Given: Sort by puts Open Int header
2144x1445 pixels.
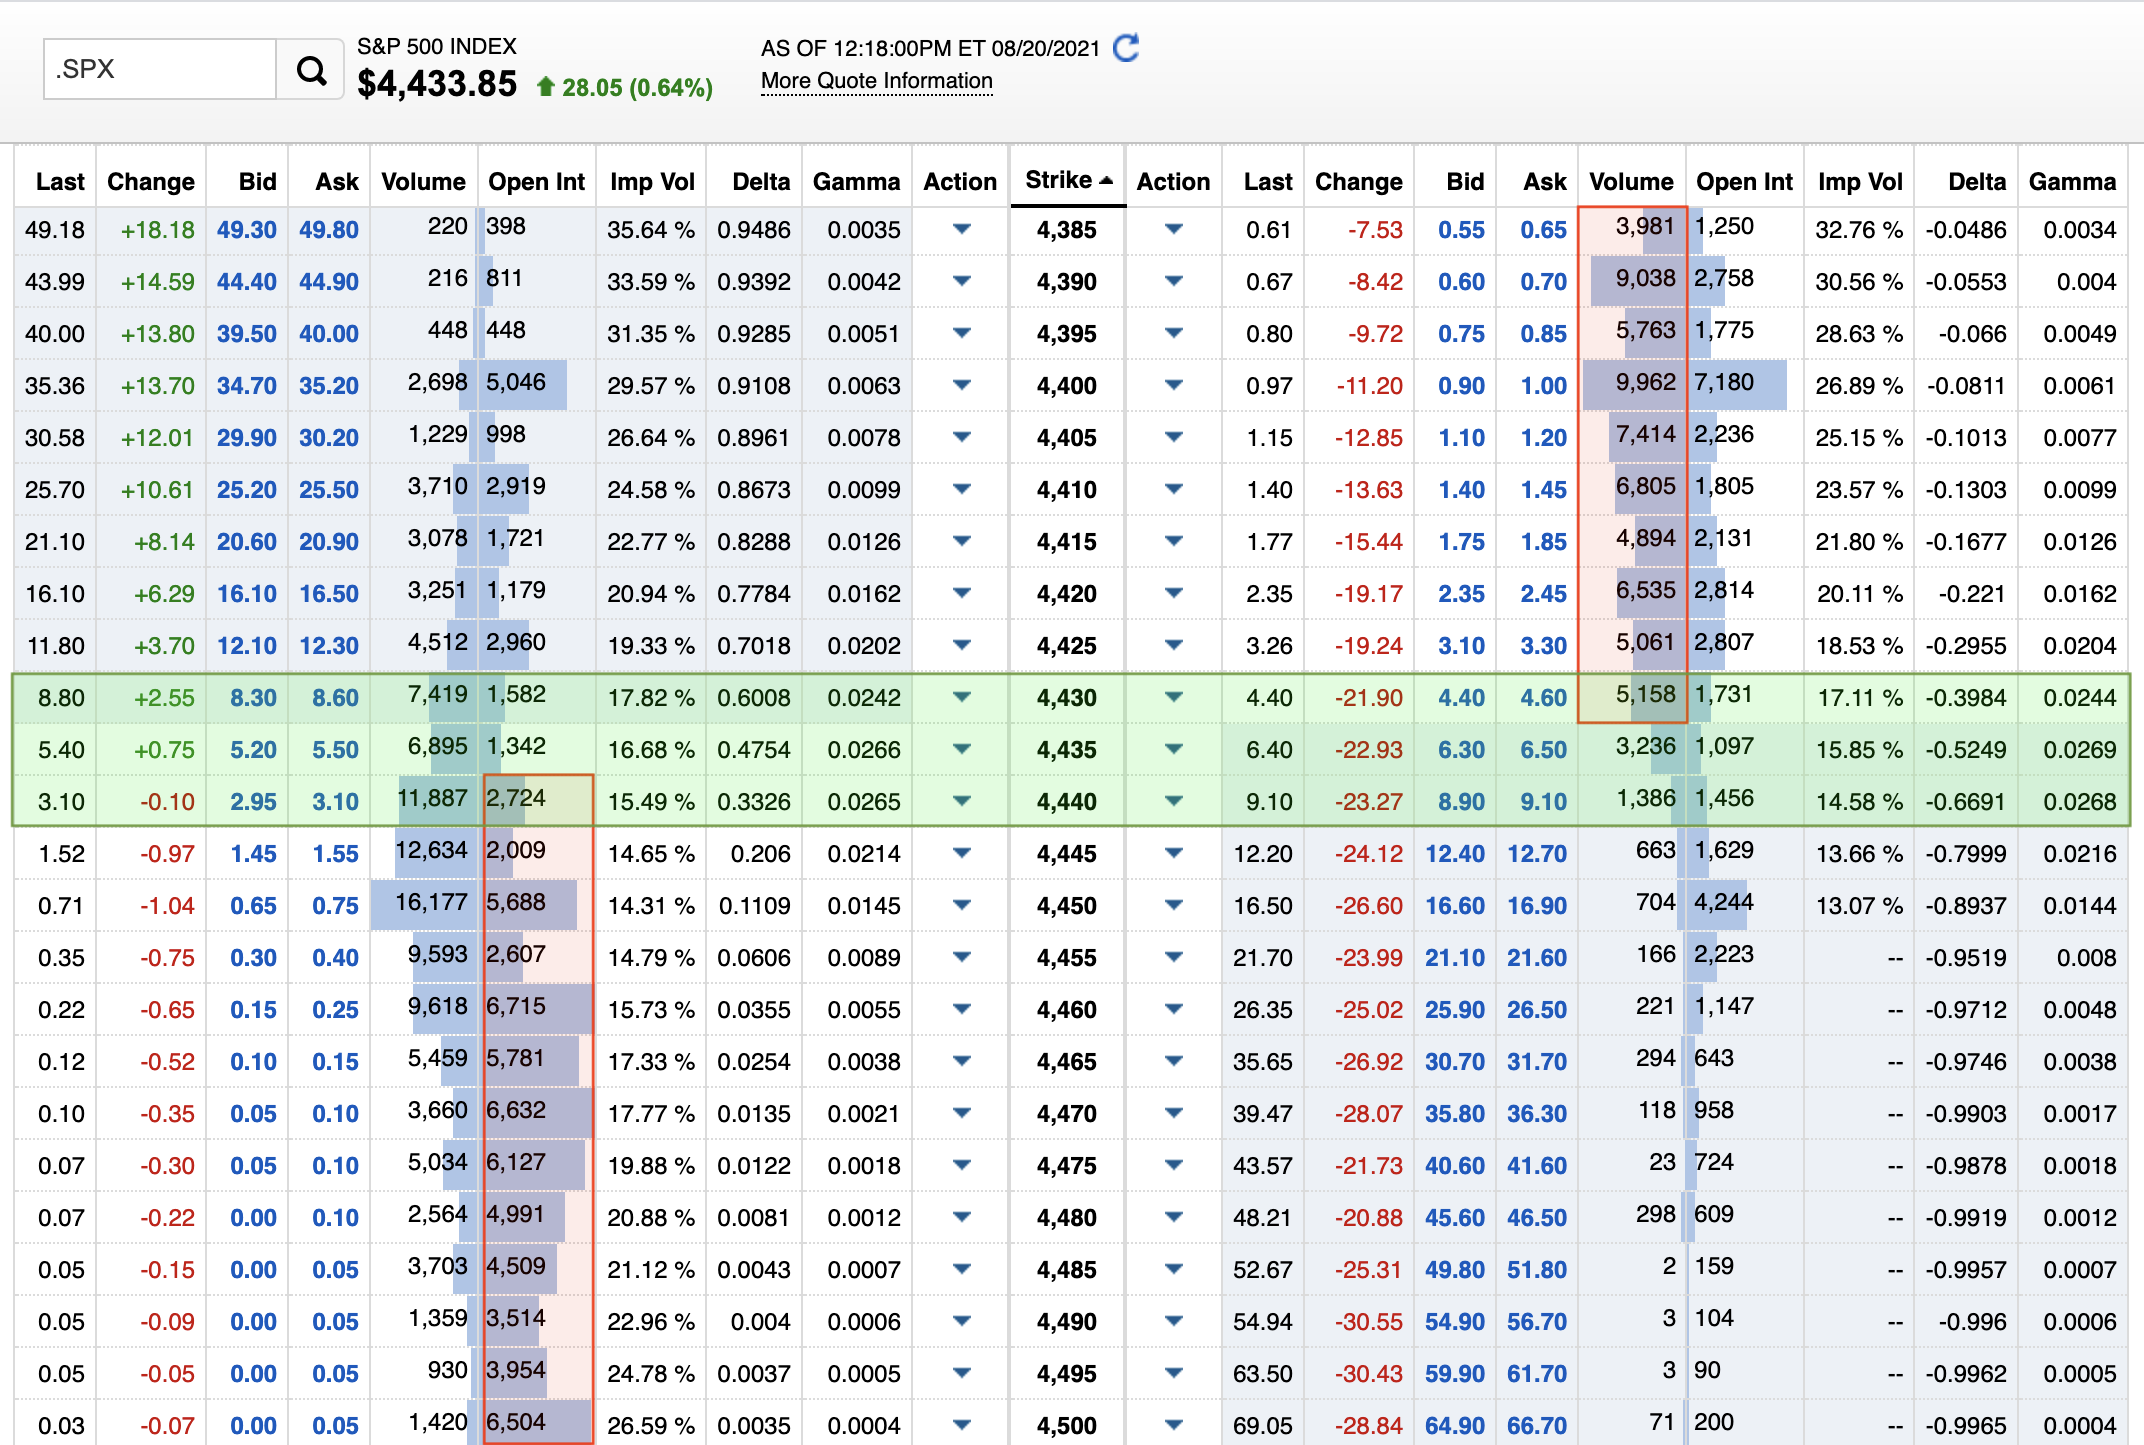Looking at the screenshot, I should click(x=1744, y=182).
